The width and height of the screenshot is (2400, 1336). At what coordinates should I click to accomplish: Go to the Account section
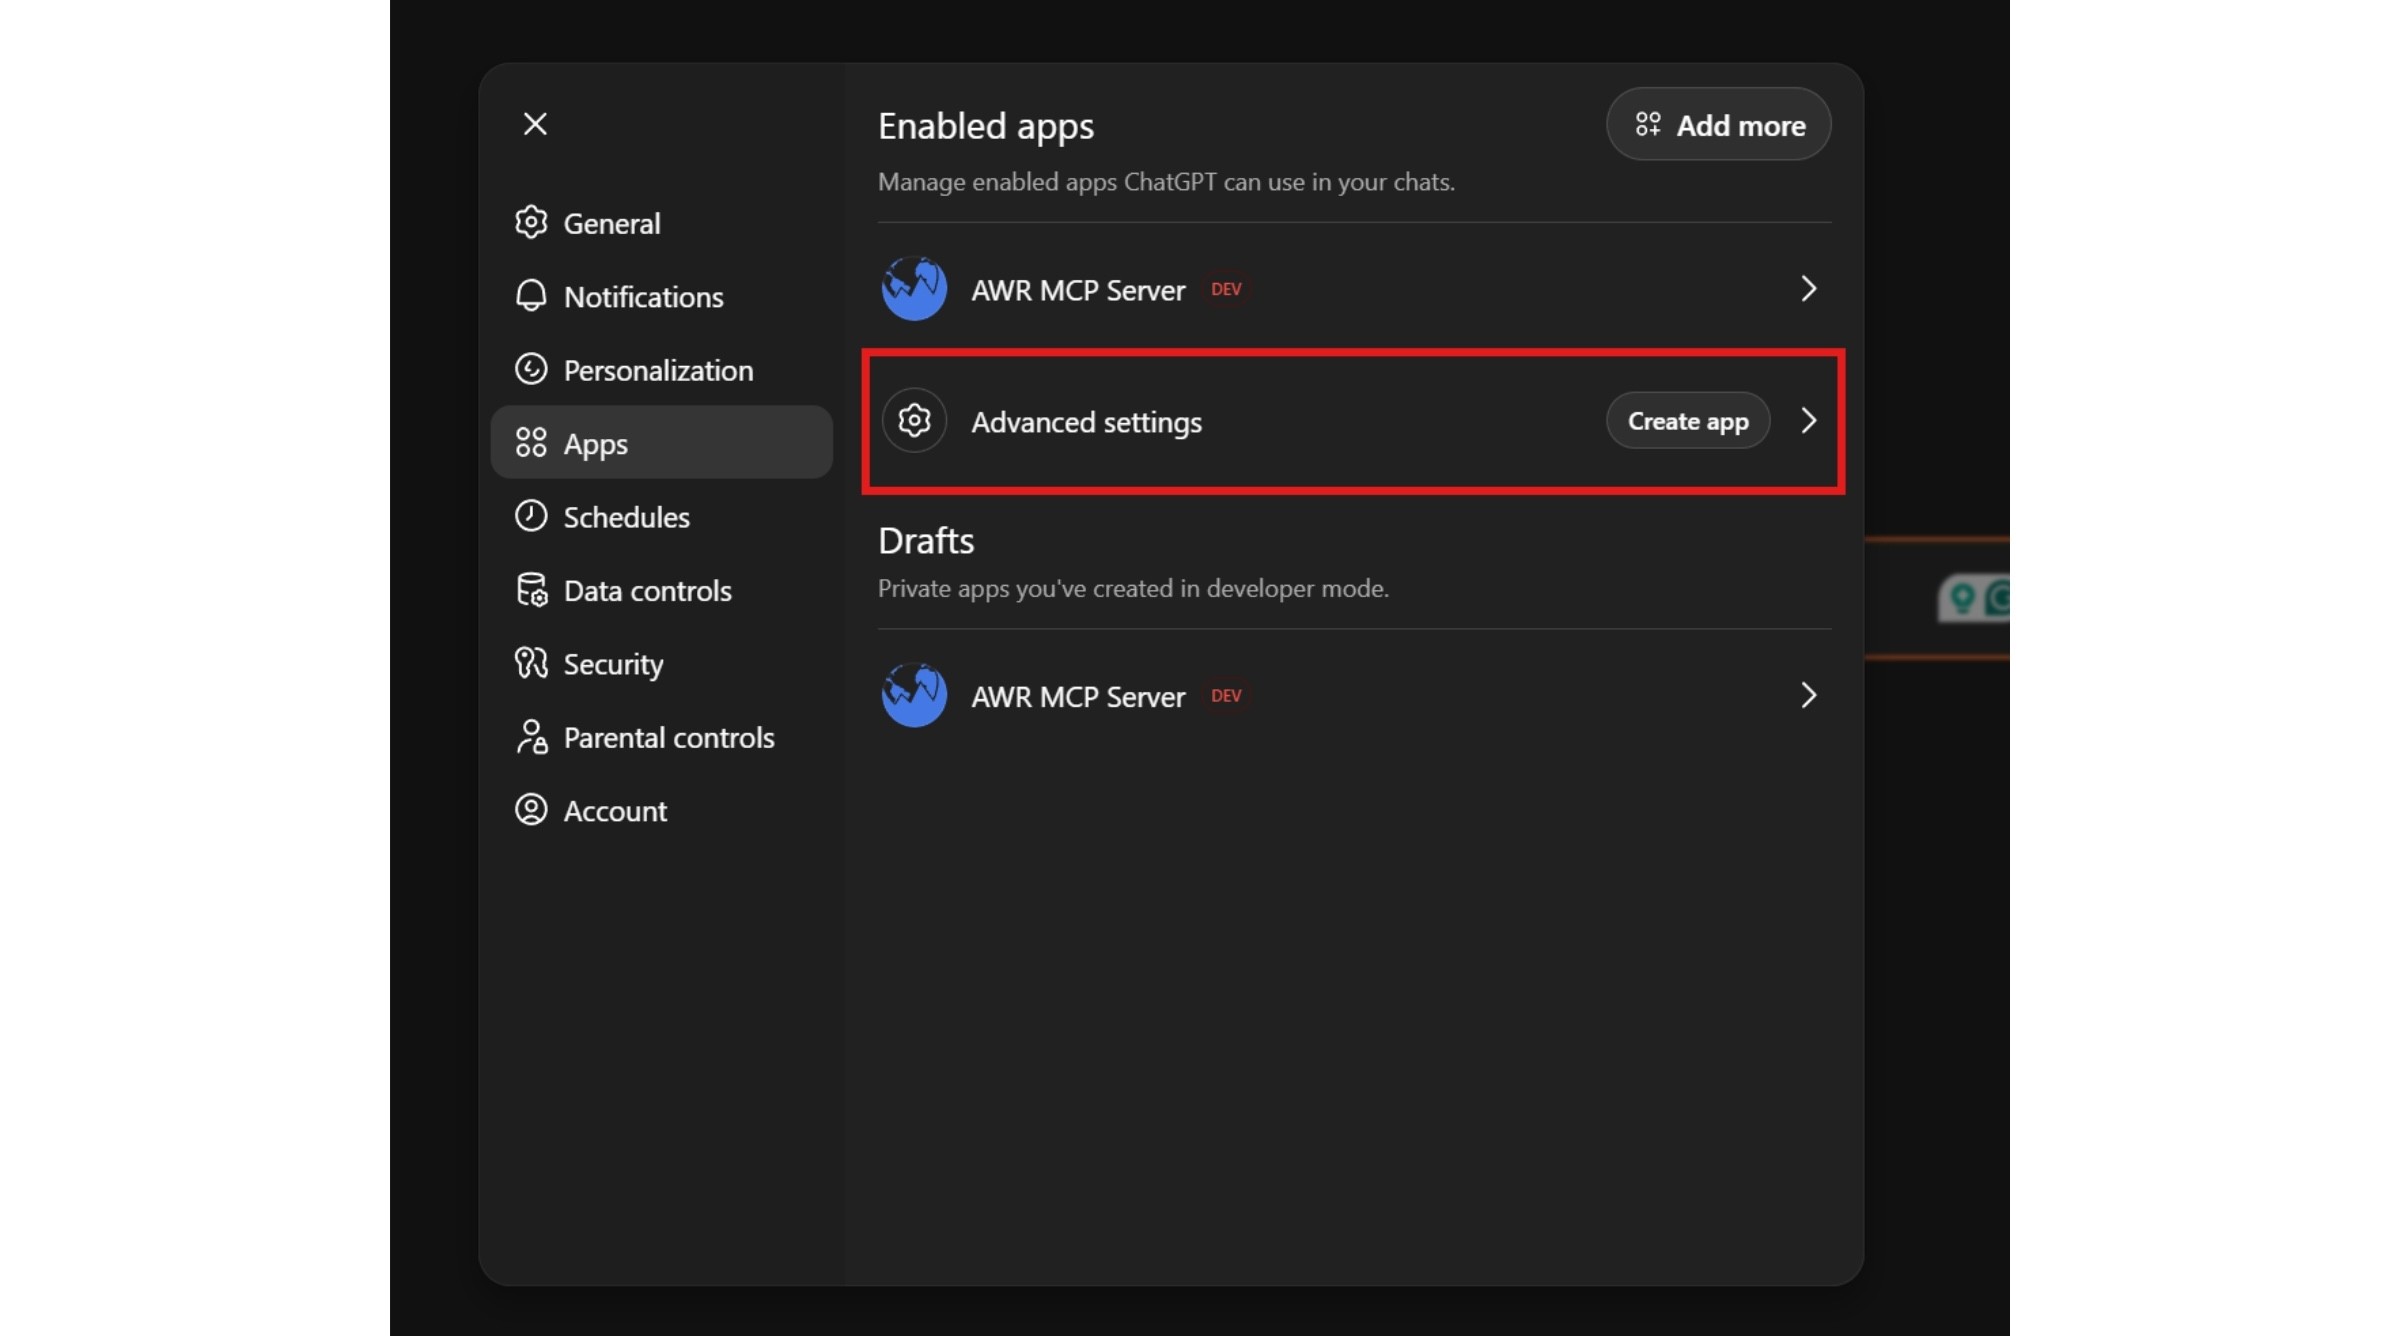(615, 810)
